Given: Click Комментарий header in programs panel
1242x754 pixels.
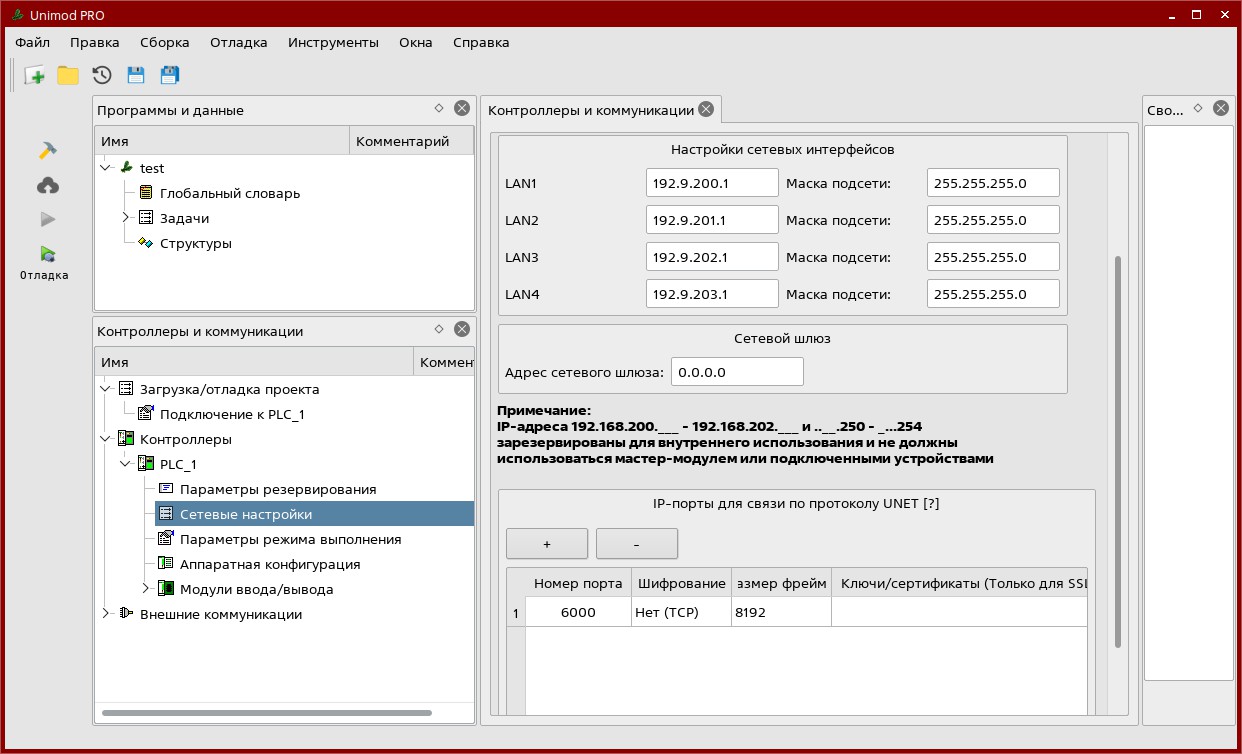Looking at the screenshot, I should point(411,141).
